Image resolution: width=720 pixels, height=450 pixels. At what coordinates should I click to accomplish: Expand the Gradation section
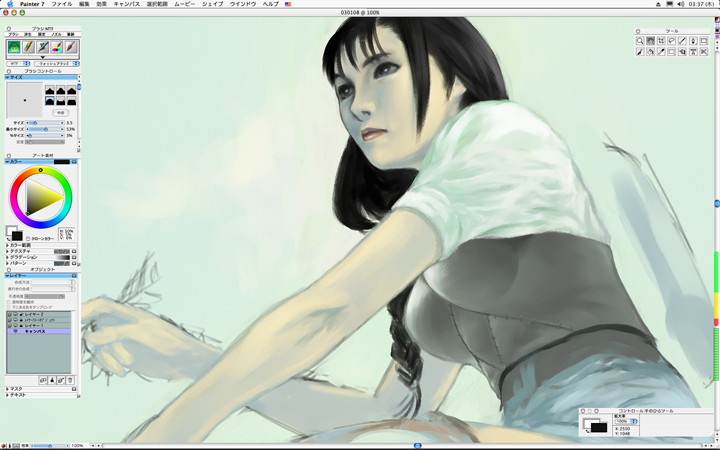tap(8, 257)
